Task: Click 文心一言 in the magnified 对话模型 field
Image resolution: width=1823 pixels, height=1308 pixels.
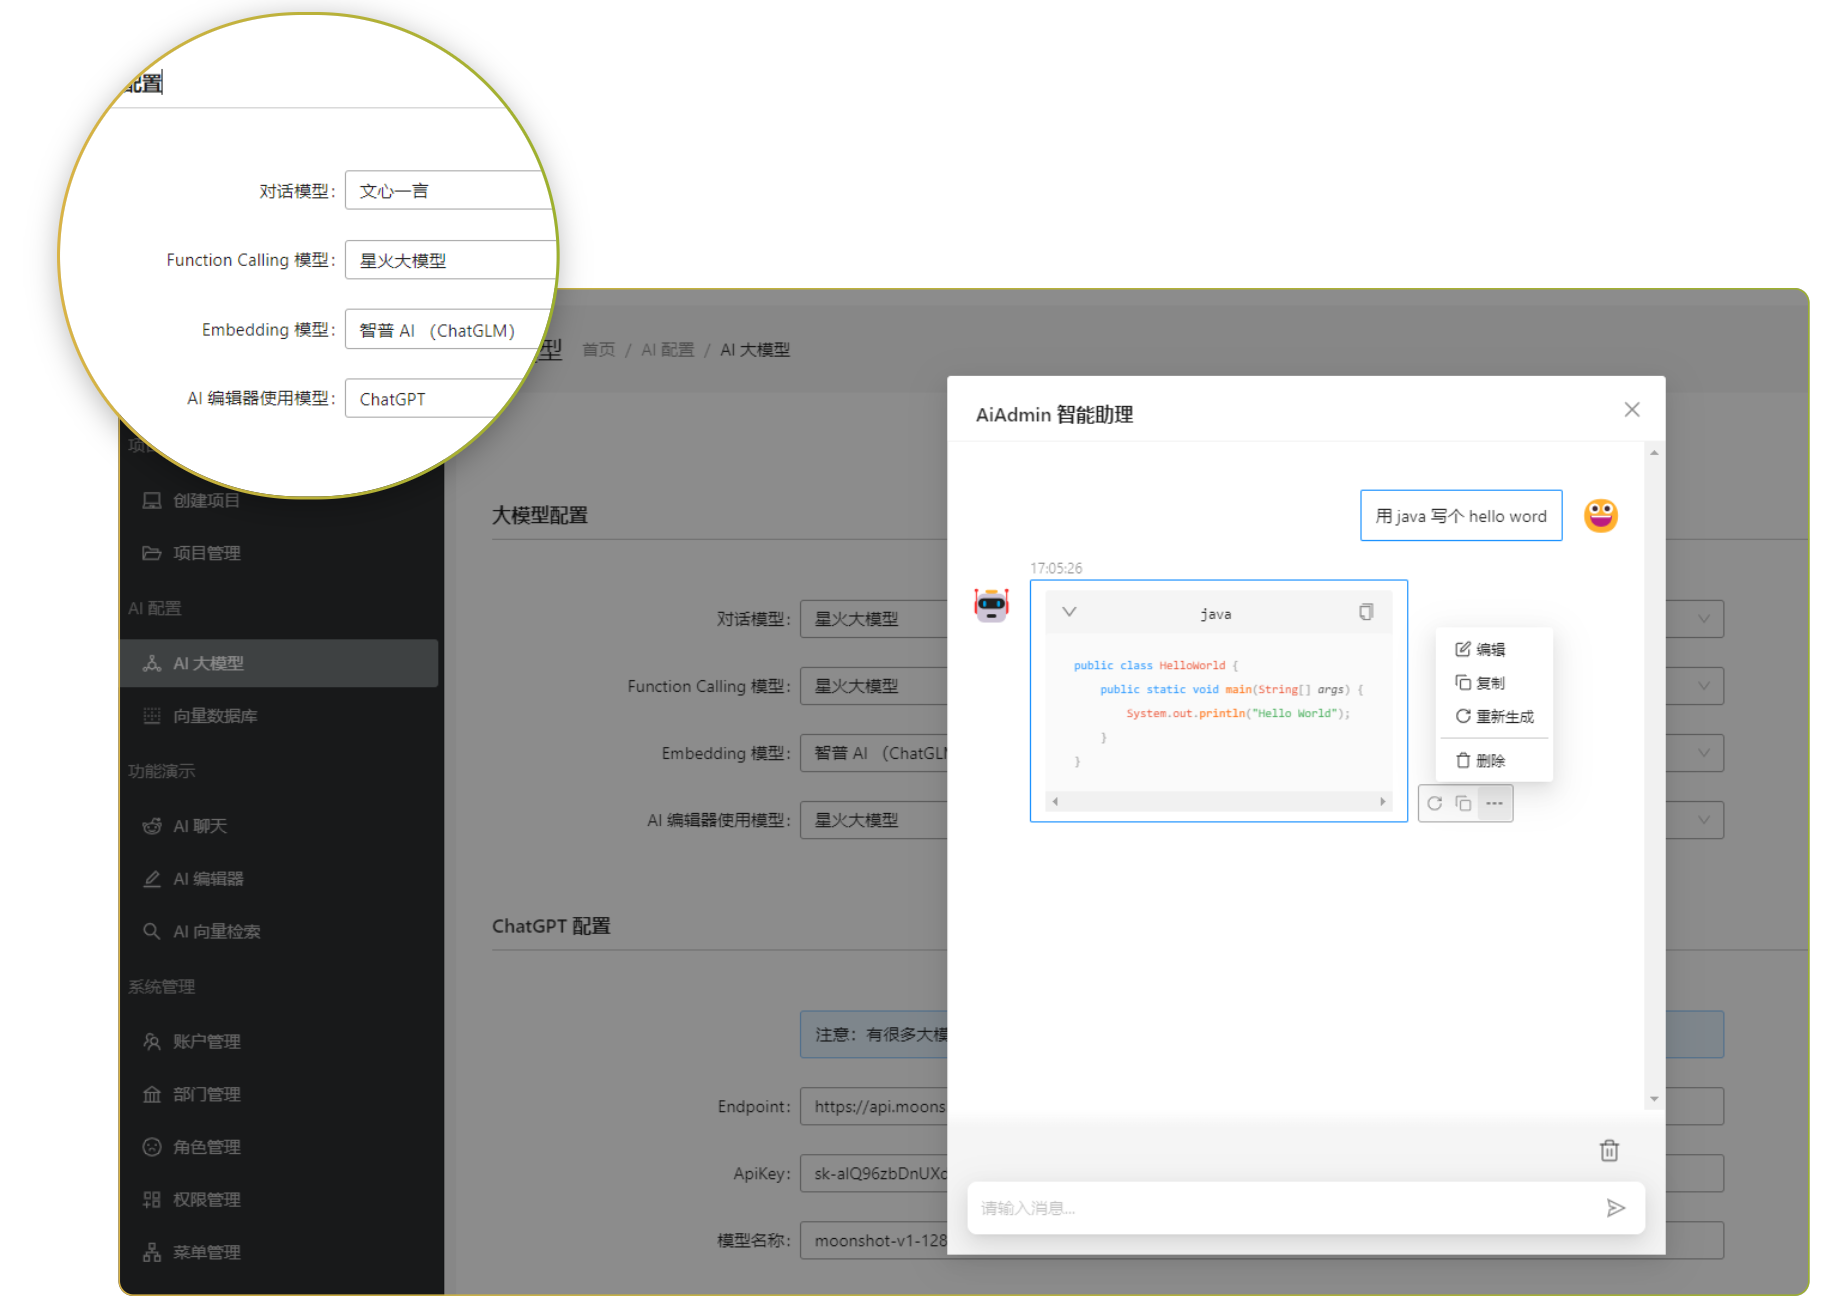Action: [394, 191]
